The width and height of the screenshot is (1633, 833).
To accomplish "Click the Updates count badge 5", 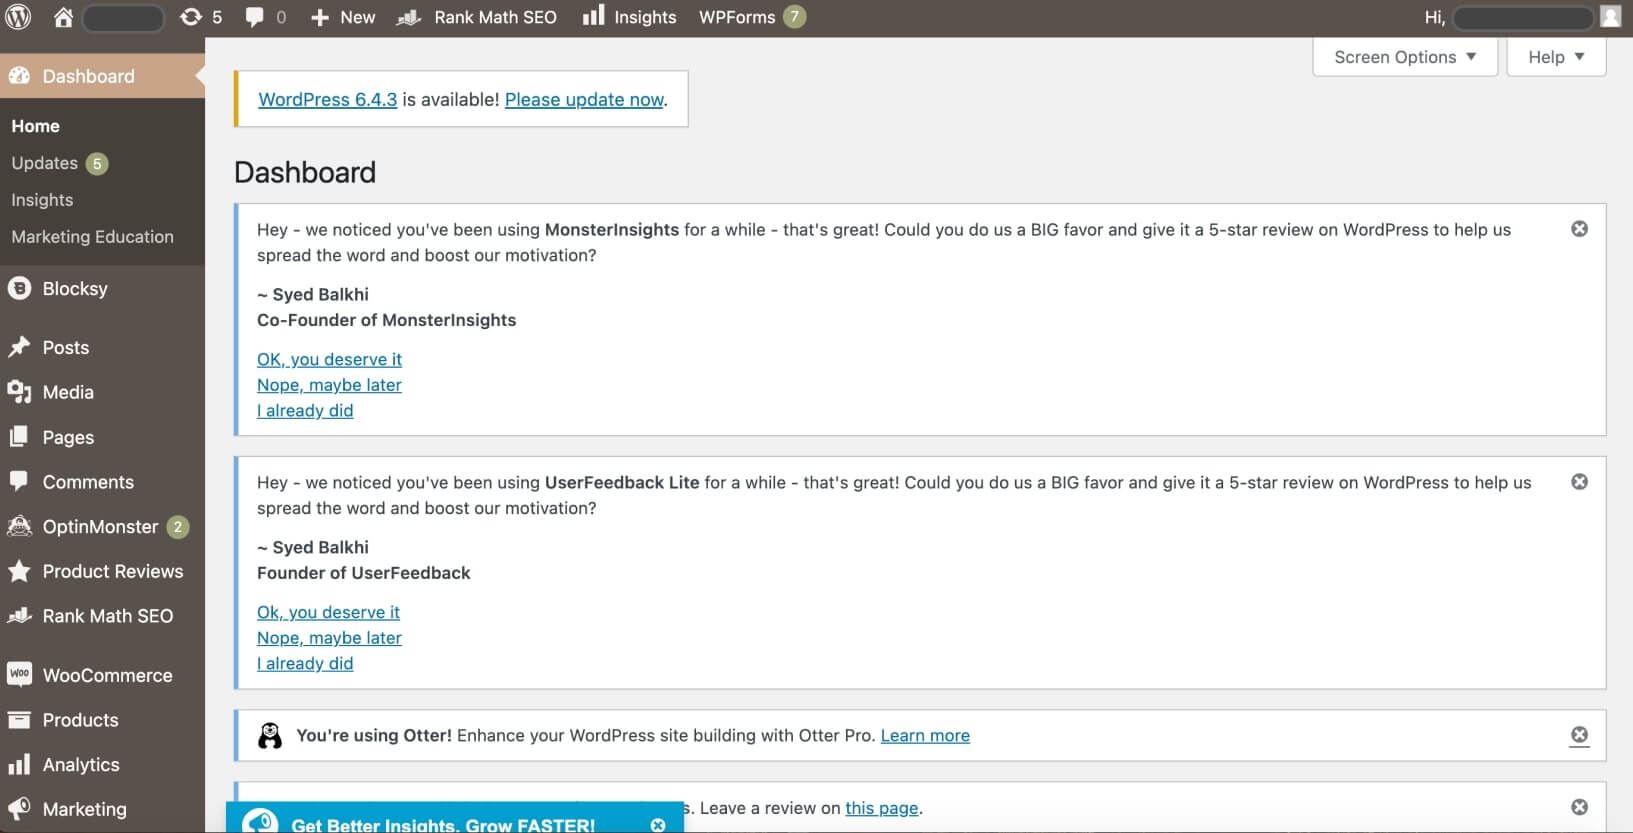I will click(x=97, y=163).
